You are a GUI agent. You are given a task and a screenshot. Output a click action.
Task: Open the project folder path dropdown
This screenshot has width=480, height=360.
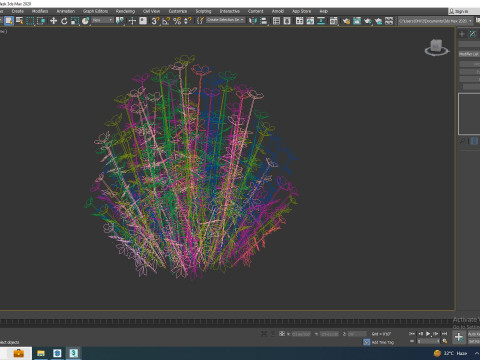436,21
